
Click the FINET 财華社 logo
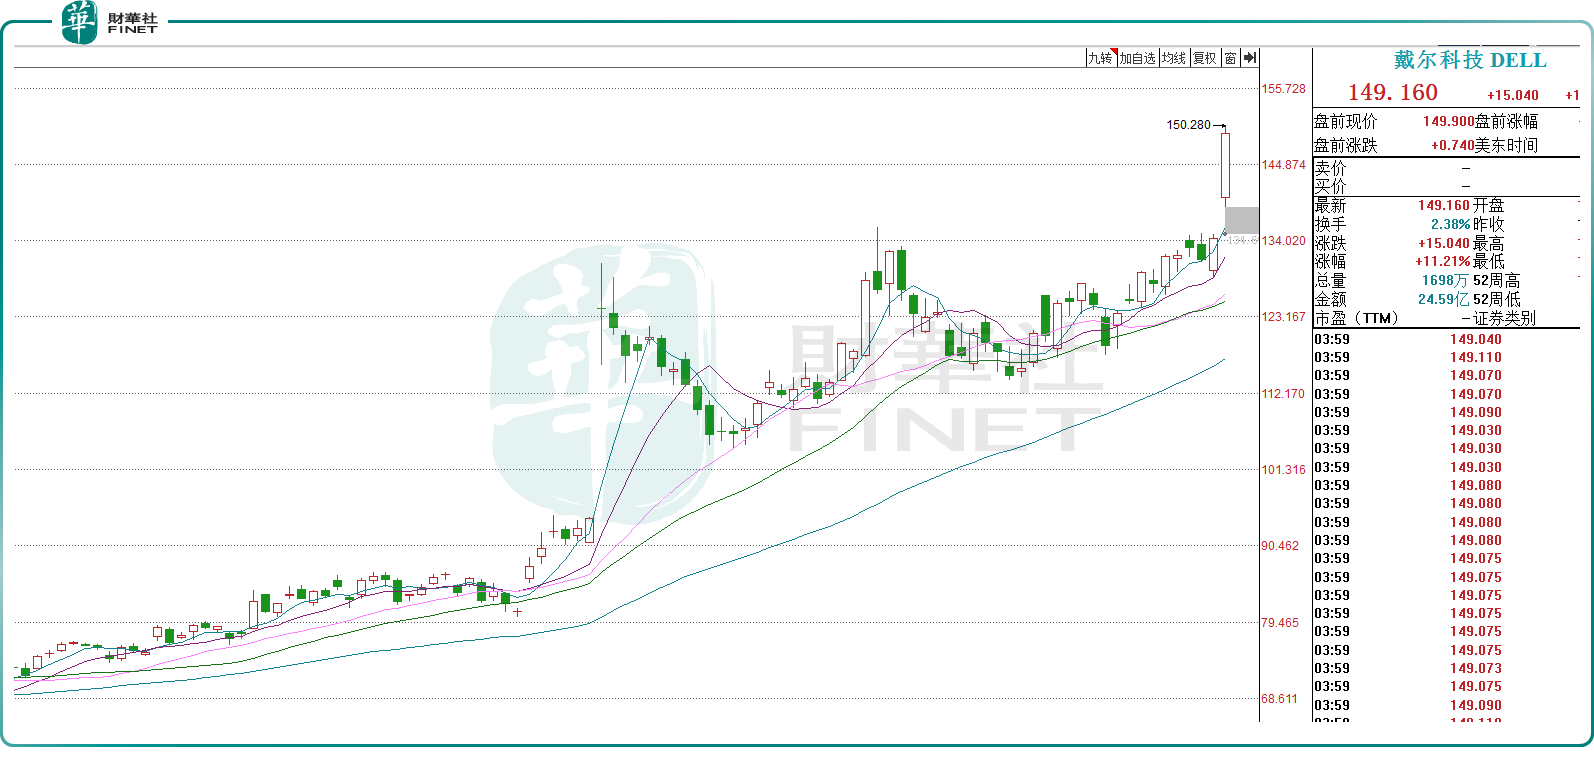pos(109,22)
